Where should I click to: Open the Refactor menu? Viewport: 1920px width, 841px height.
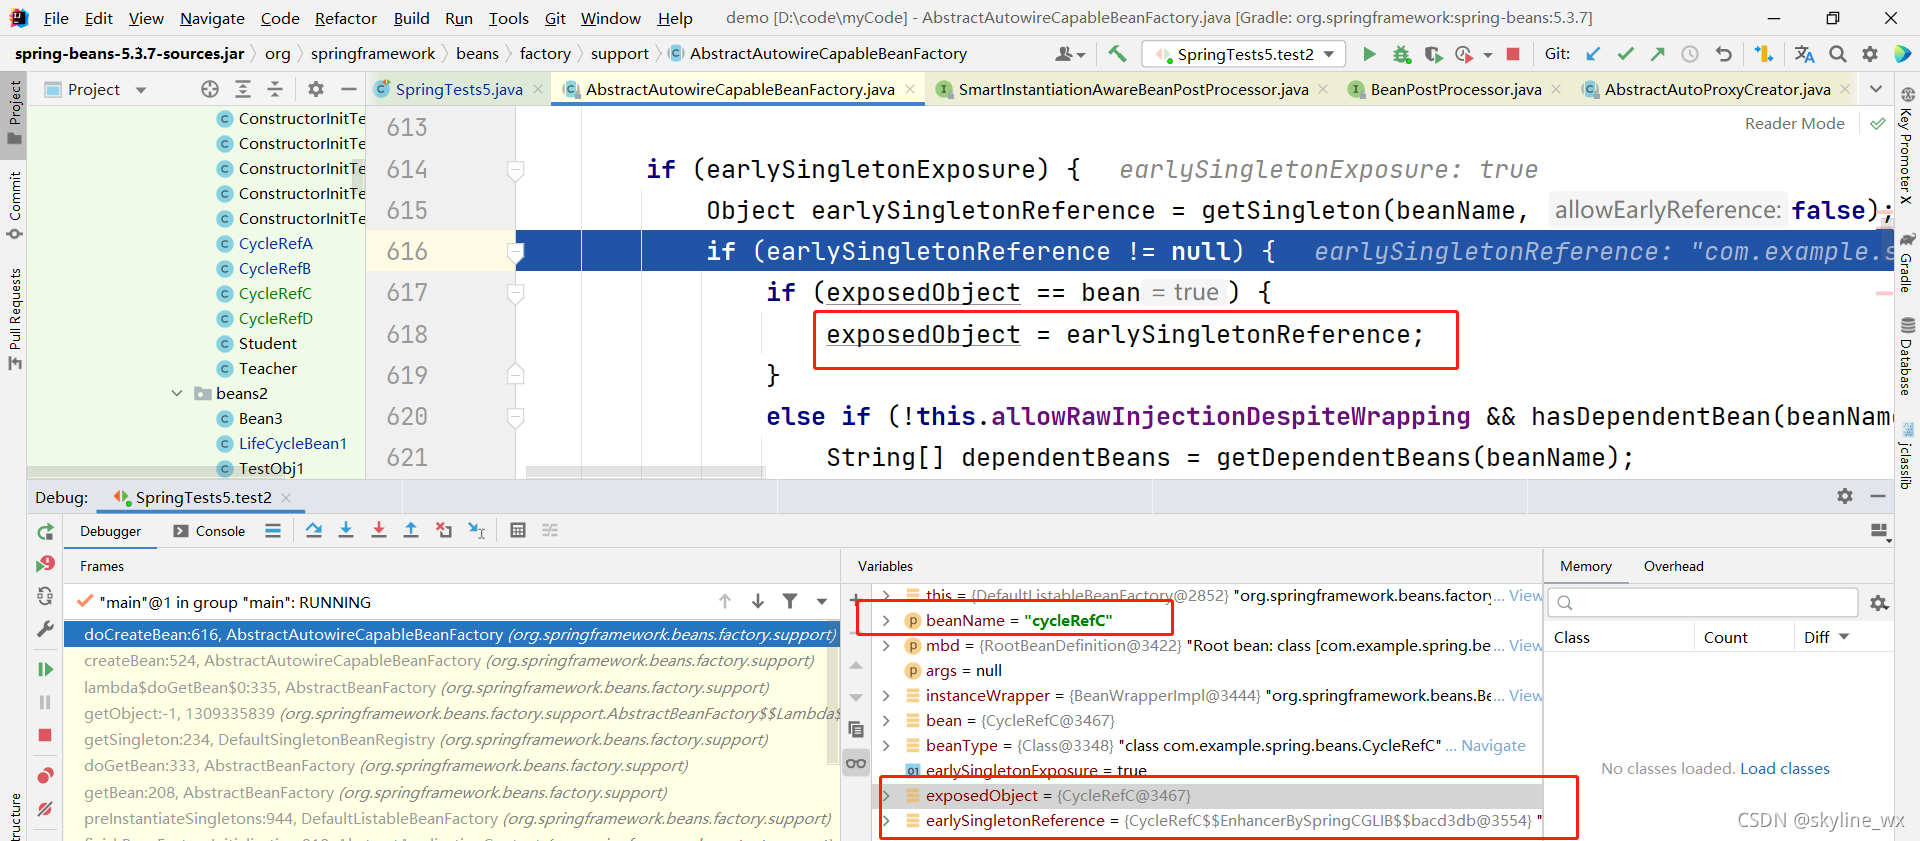pos(346,18)
